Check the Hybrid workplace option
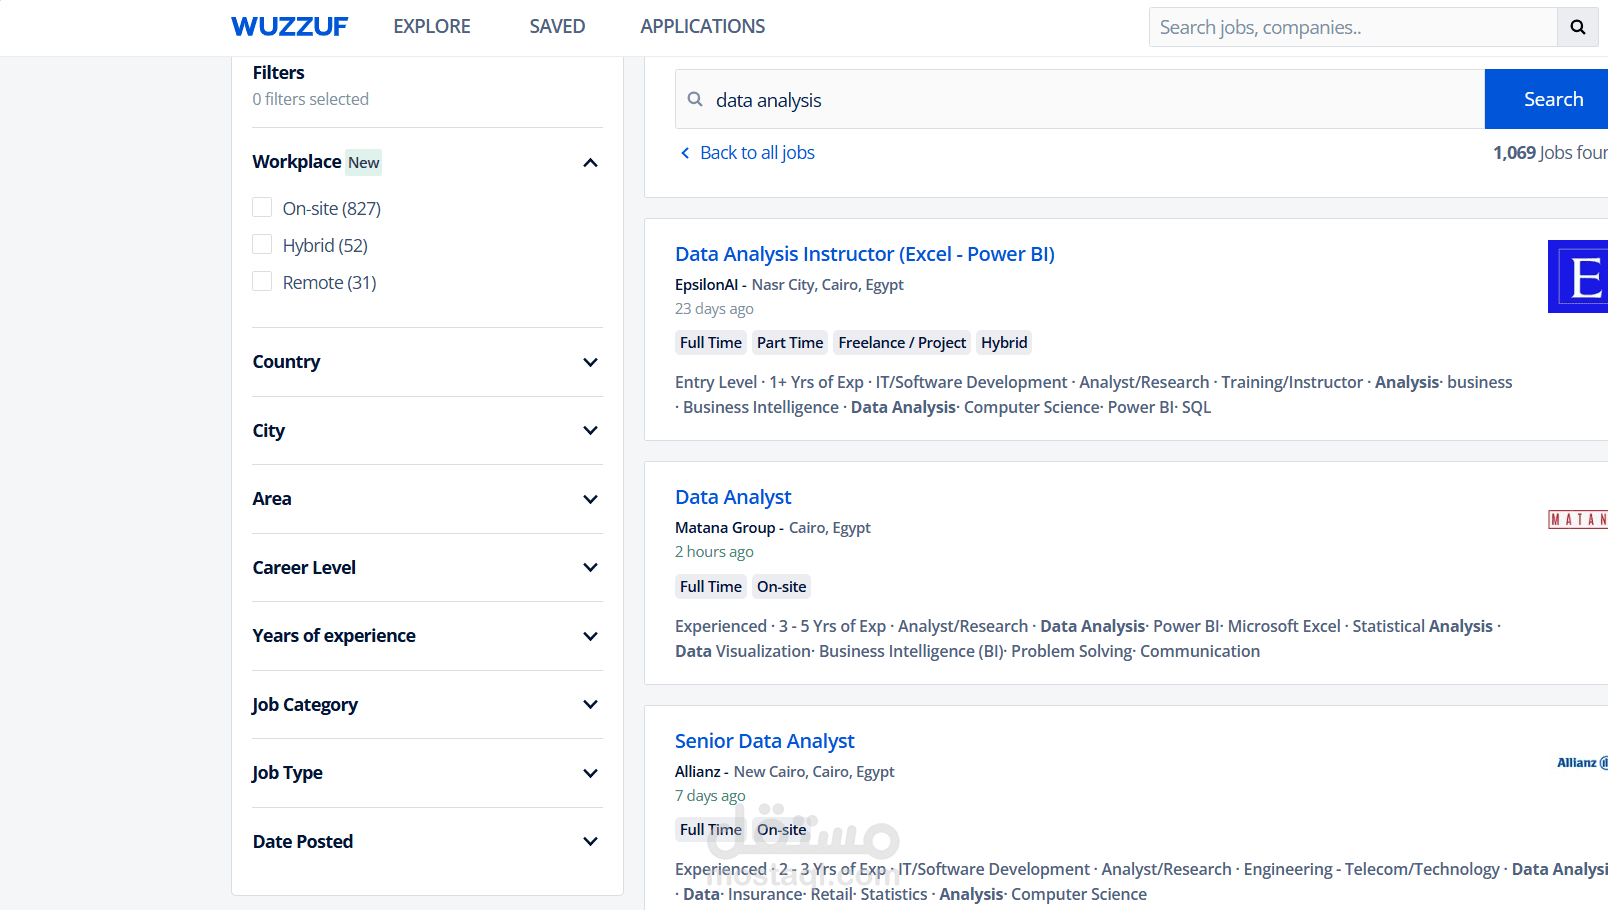 point(262,244)
